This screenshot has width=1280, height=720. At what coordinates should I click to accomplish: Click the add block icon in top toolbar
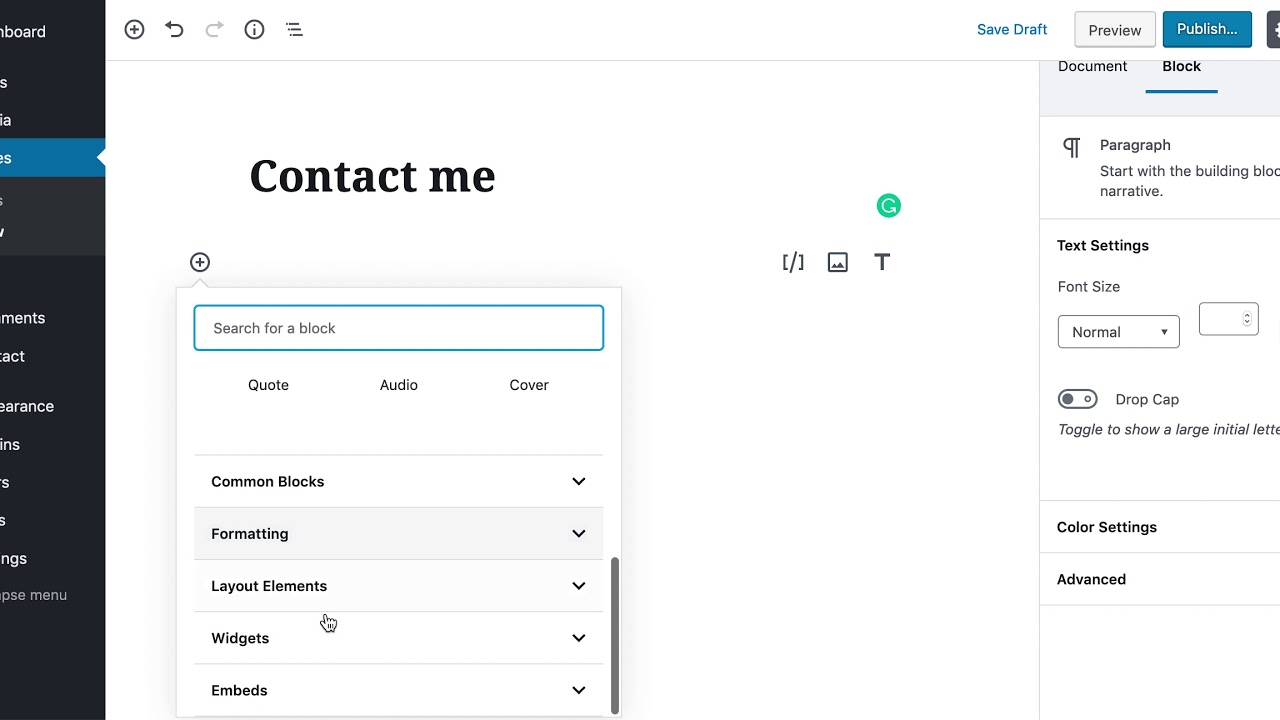(134, 30)
